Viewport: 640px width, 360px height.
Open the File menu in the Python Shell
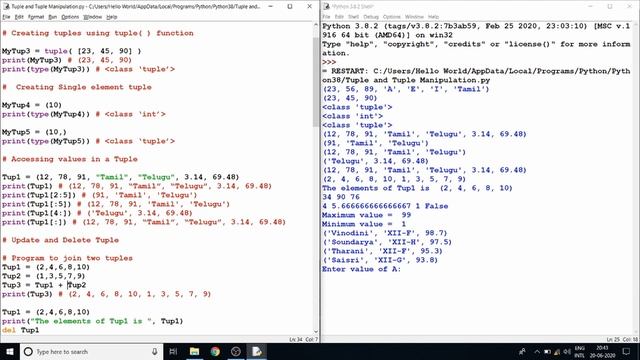[326, 17]
